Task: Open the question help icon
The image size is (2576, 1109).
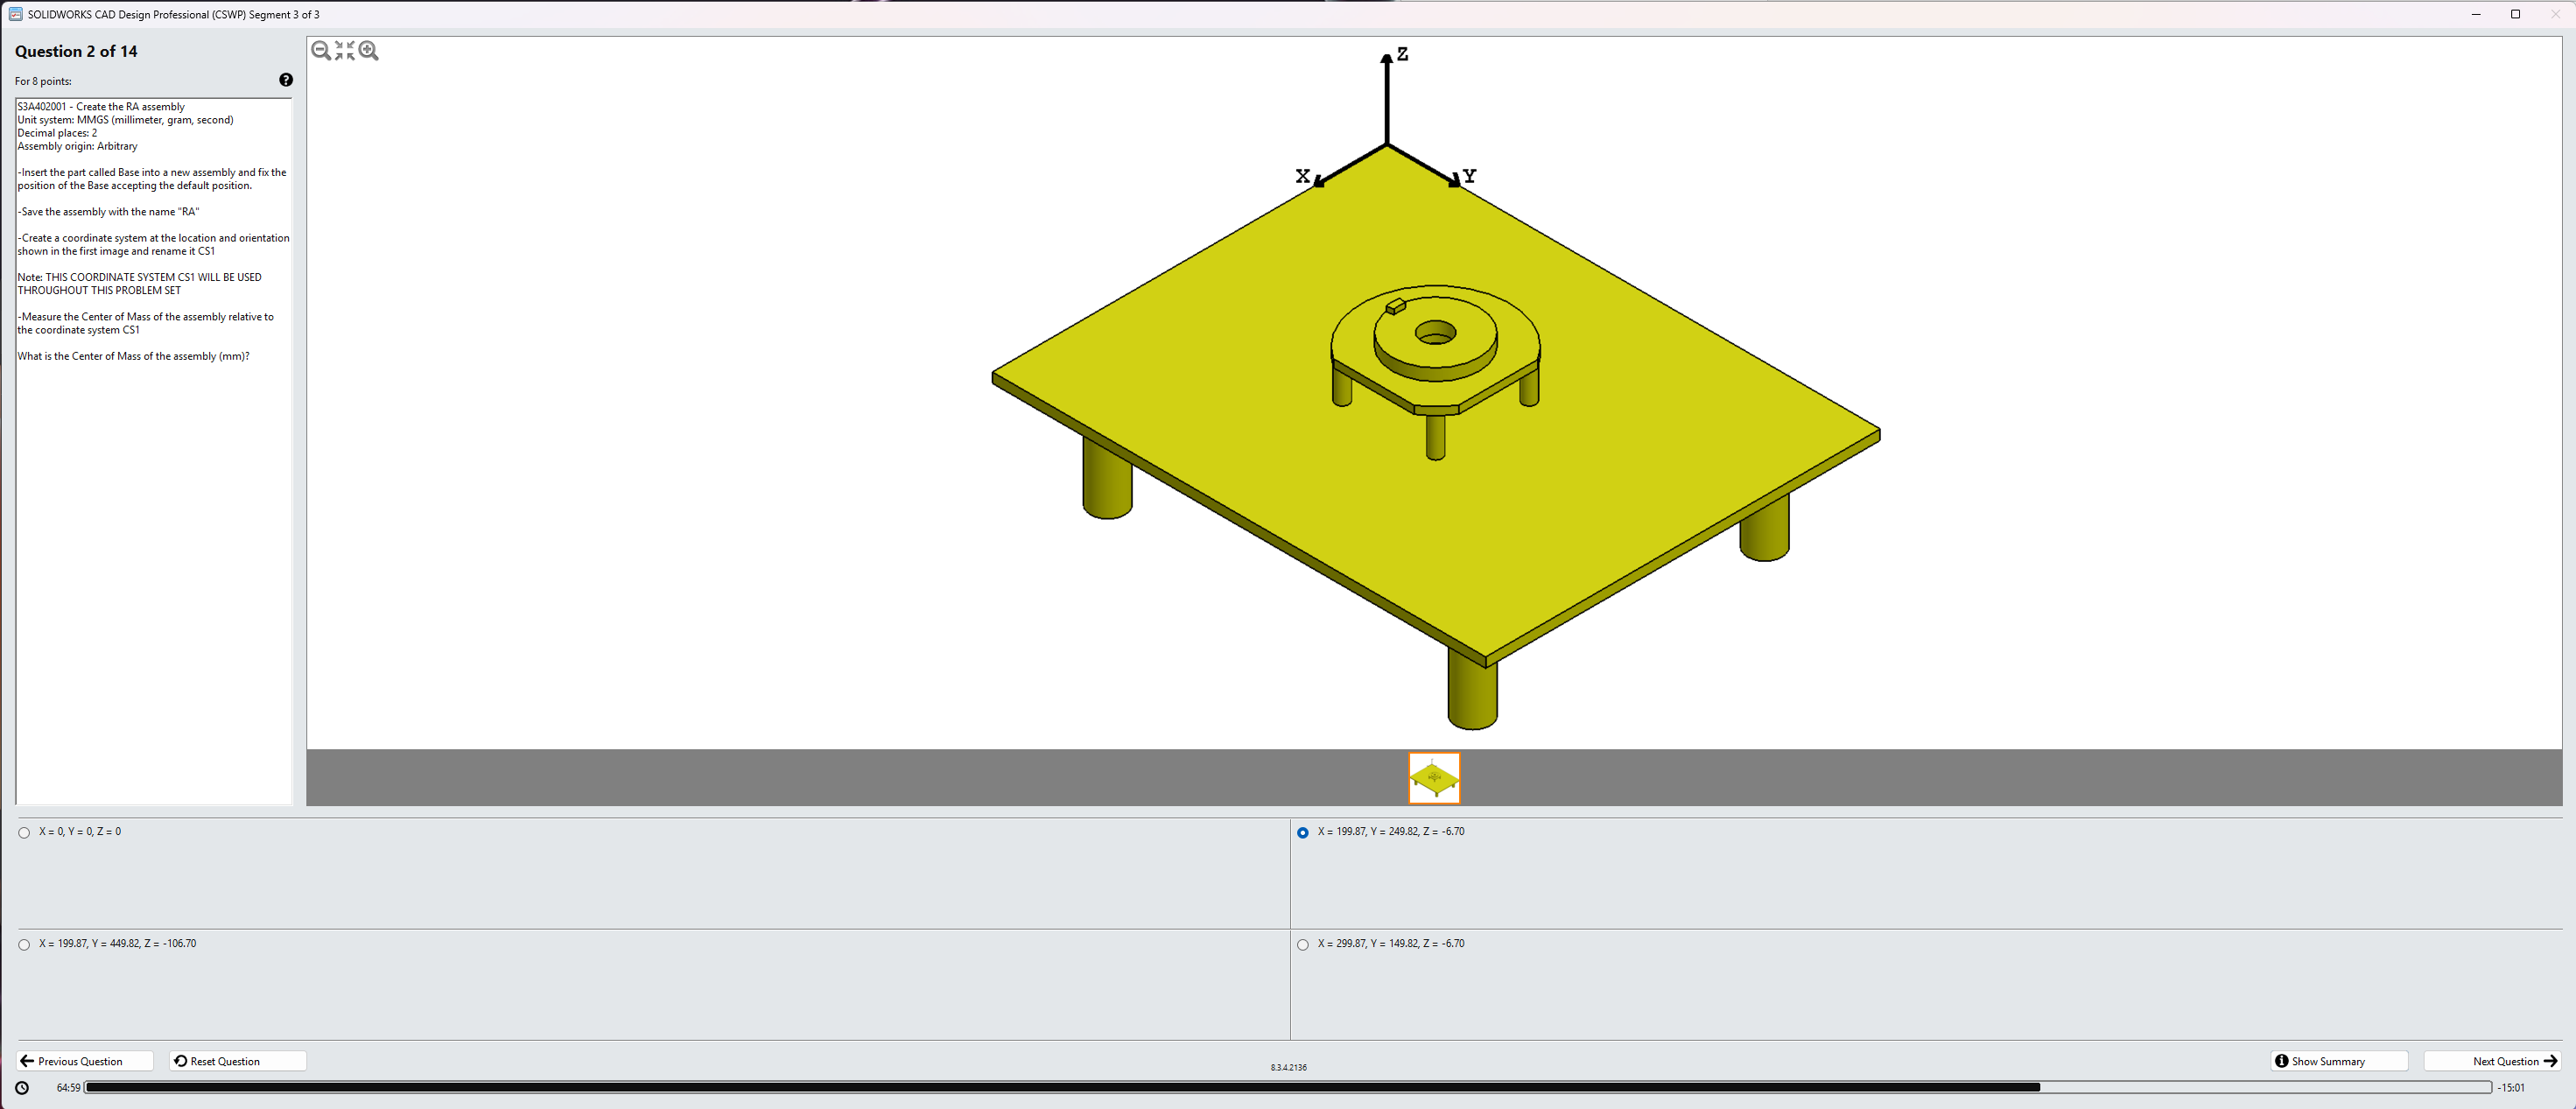Action: click(286, 80)
